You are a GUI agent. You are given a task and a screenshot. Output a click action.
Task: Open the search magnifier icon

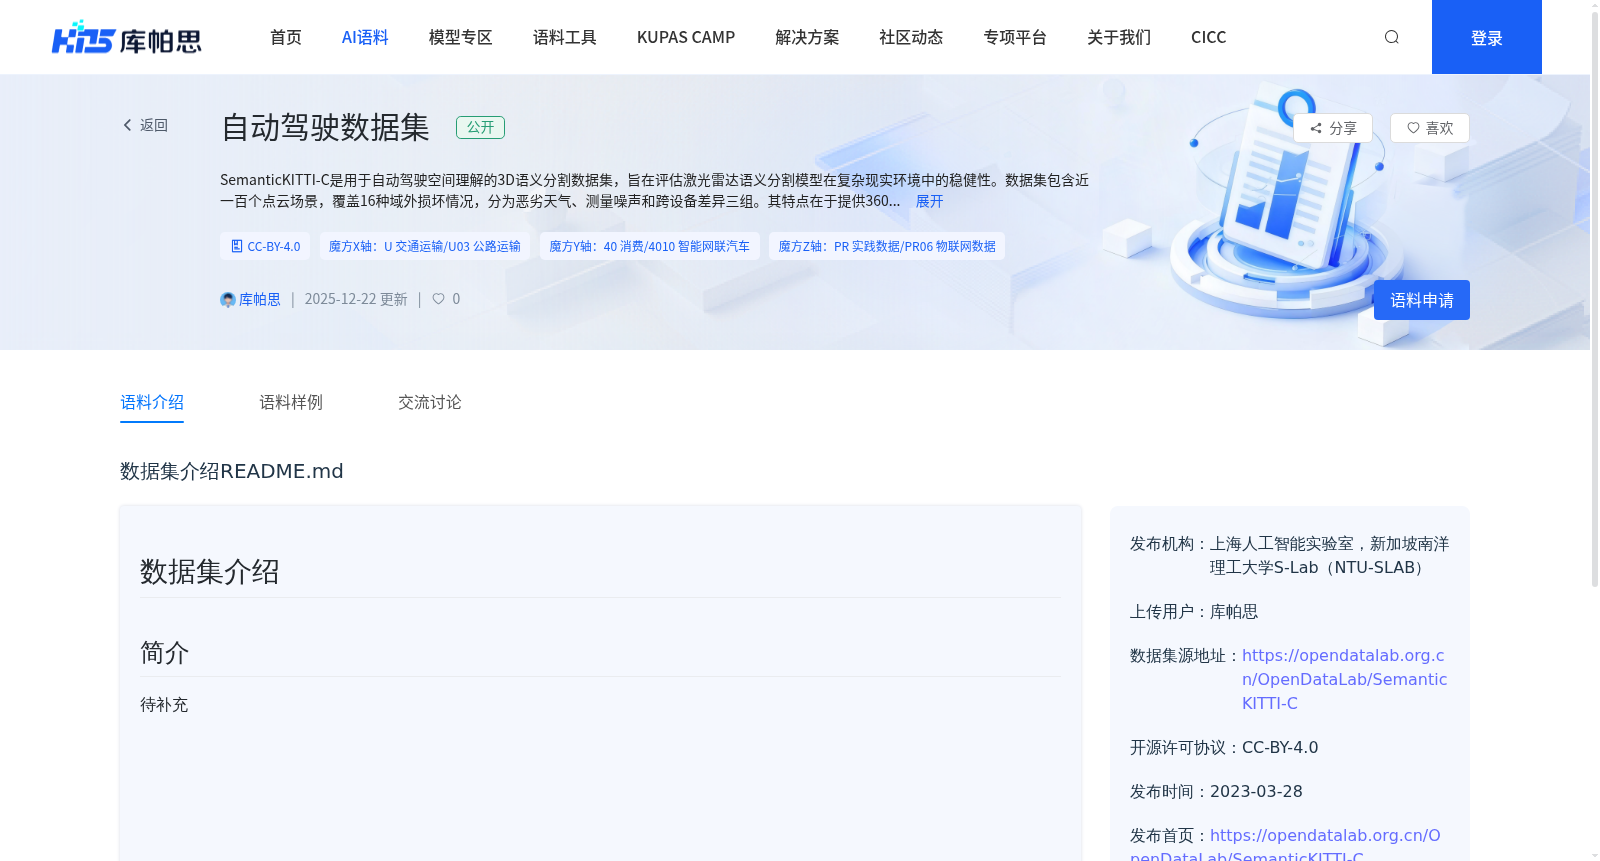1391,37
